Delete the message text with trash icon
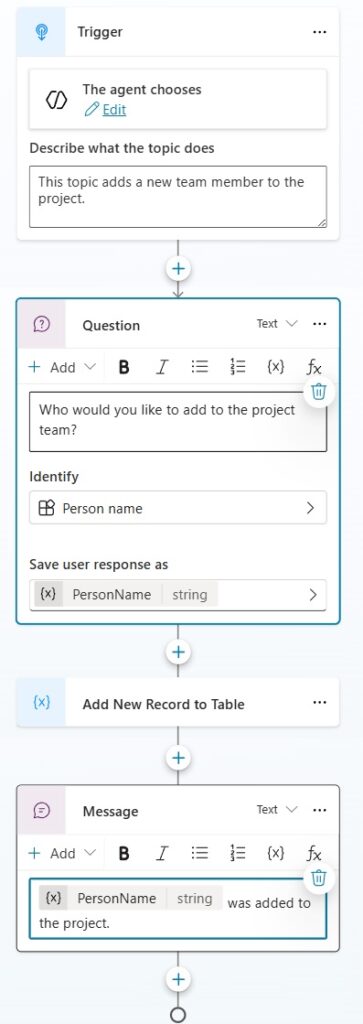 (x=319, y=878)
